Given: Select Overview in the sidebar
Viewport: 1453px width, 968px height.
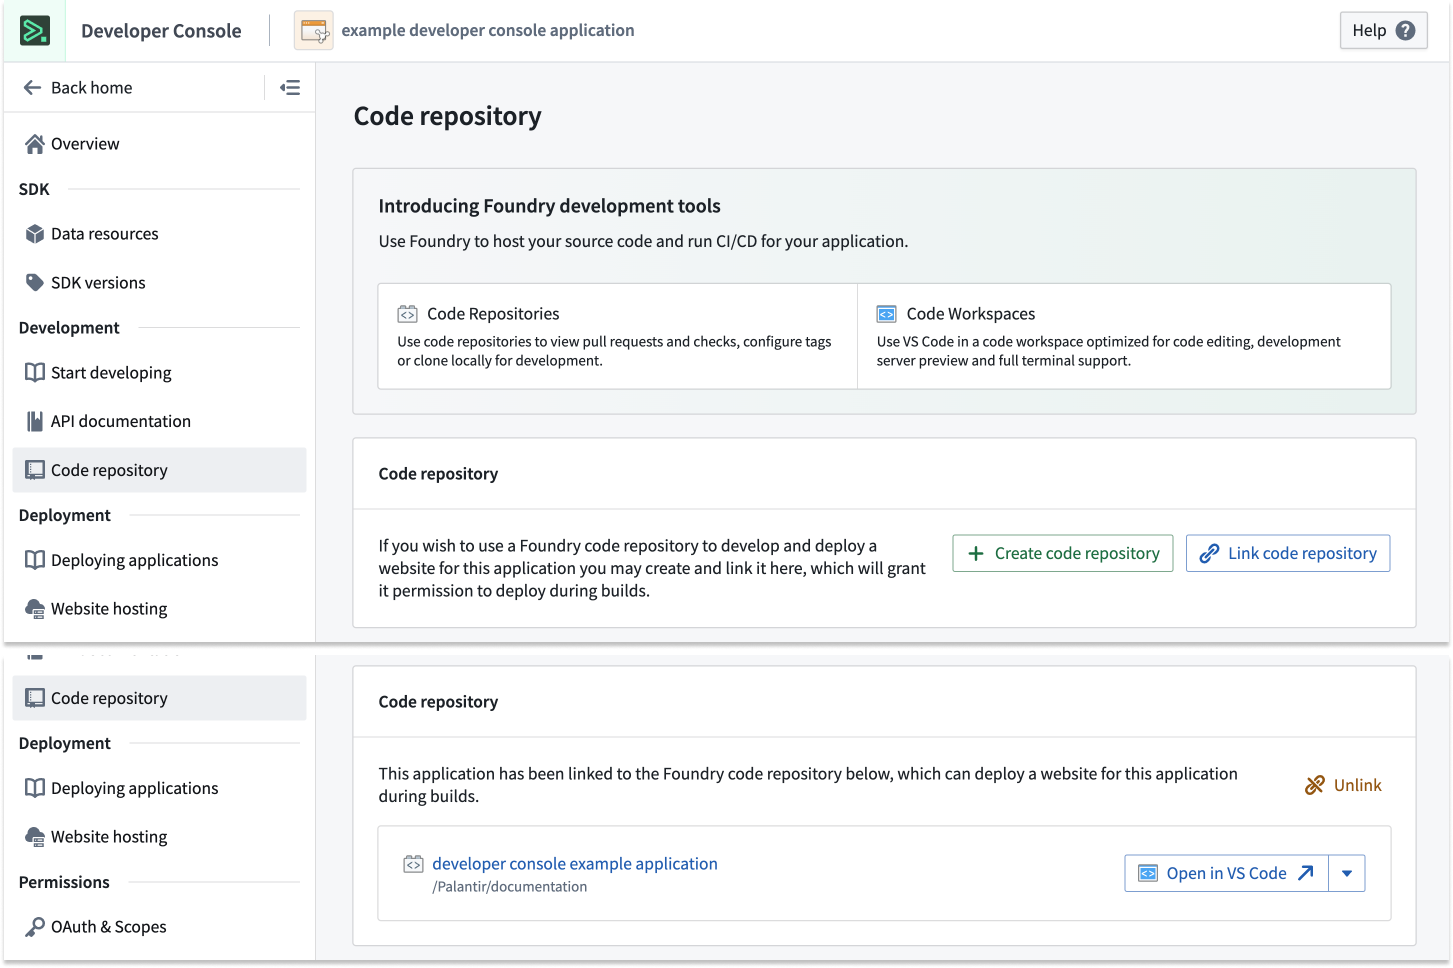Looking at the screenshot, I should pos(159,144).
